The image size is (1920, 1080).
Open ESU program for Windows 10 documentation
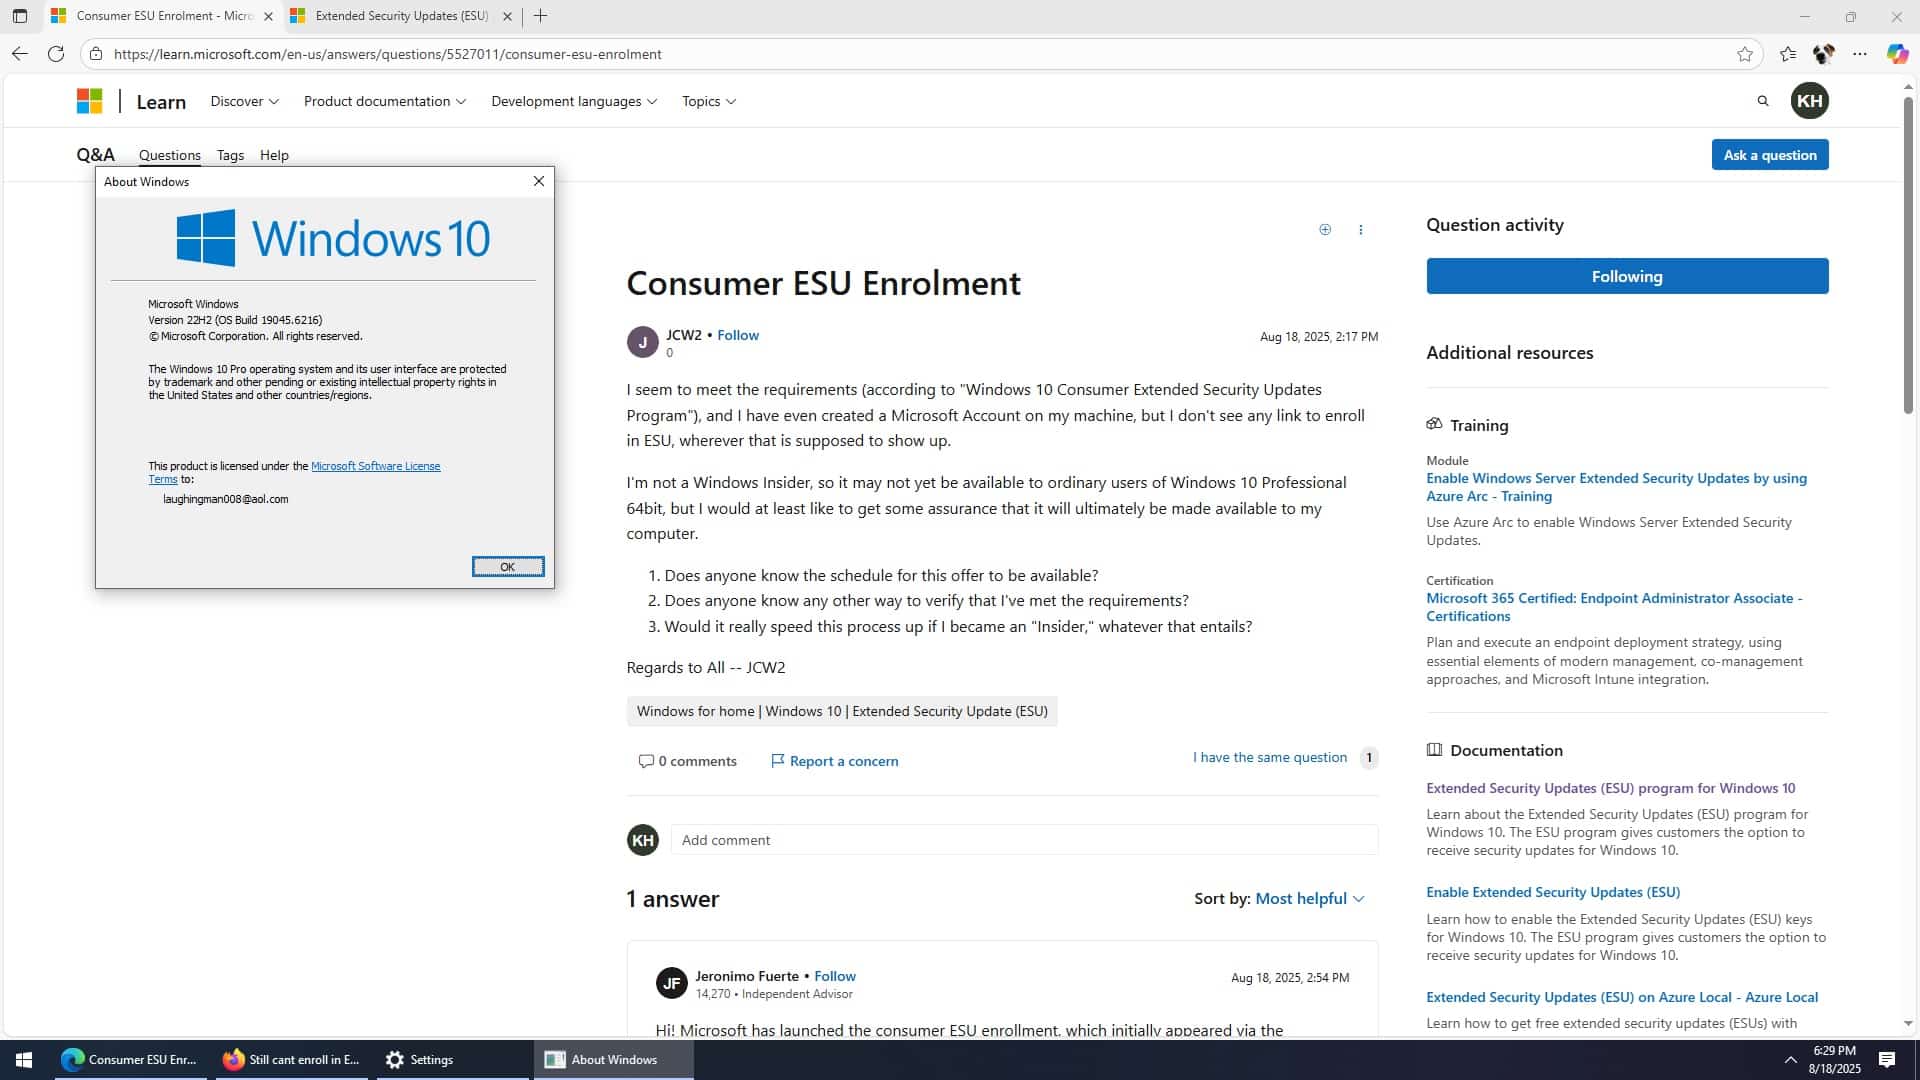coord(1610,788)
